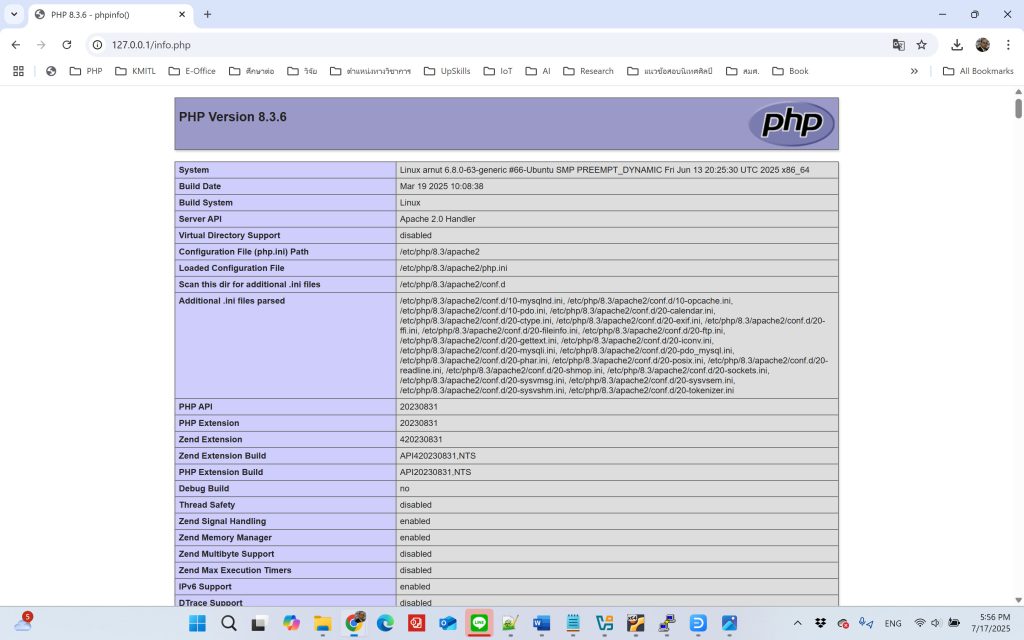Click the PHP logo in header
The width and height of the screenshot is (1024, 640).
791,124
